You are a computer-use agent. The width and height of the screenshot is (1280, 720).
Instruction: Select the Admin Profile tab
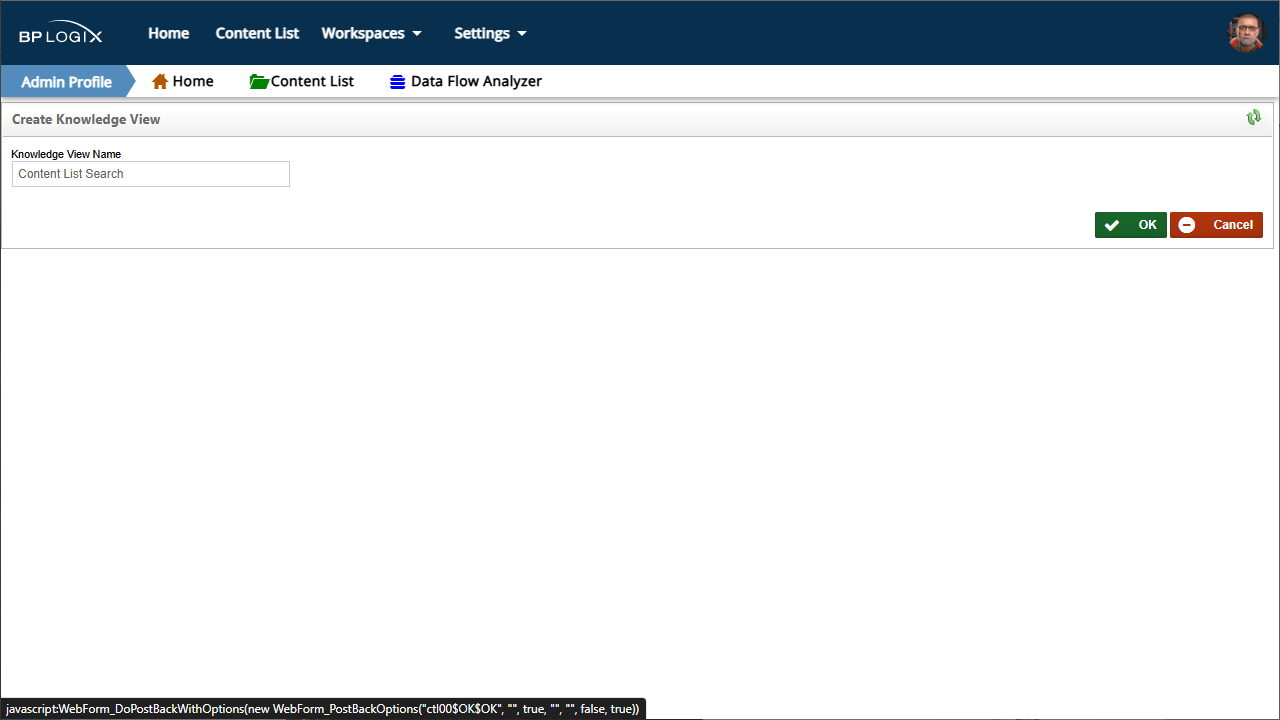(66, 82)
